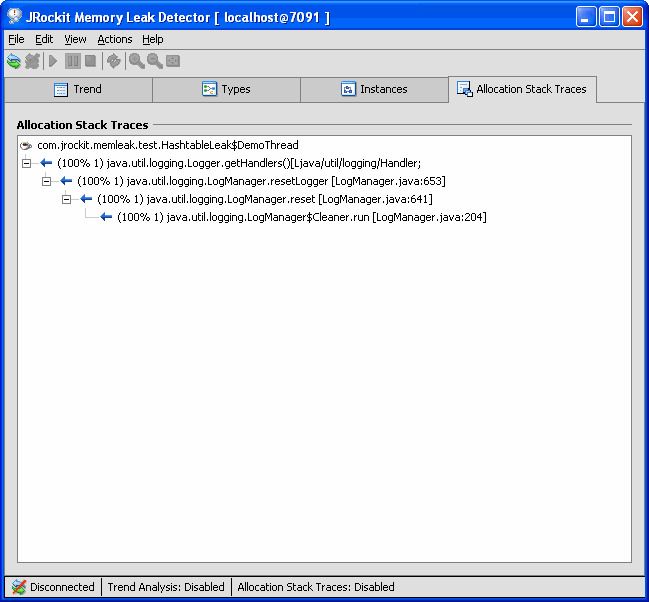Screen dimensions: 649x602
Task: Click the blue arrow icon on the Logger.getHandlers row
Action: click(46, 163)
